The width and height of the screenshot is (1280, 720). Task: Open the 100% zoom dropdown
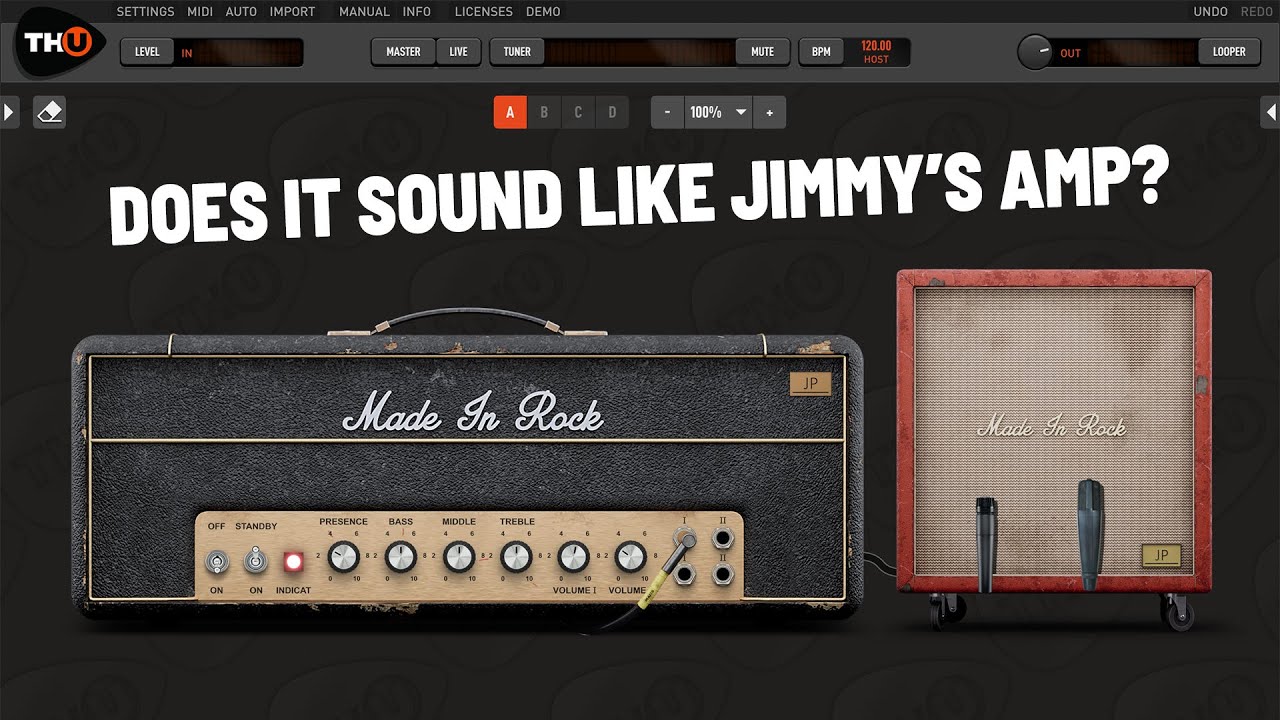point(718,112)
